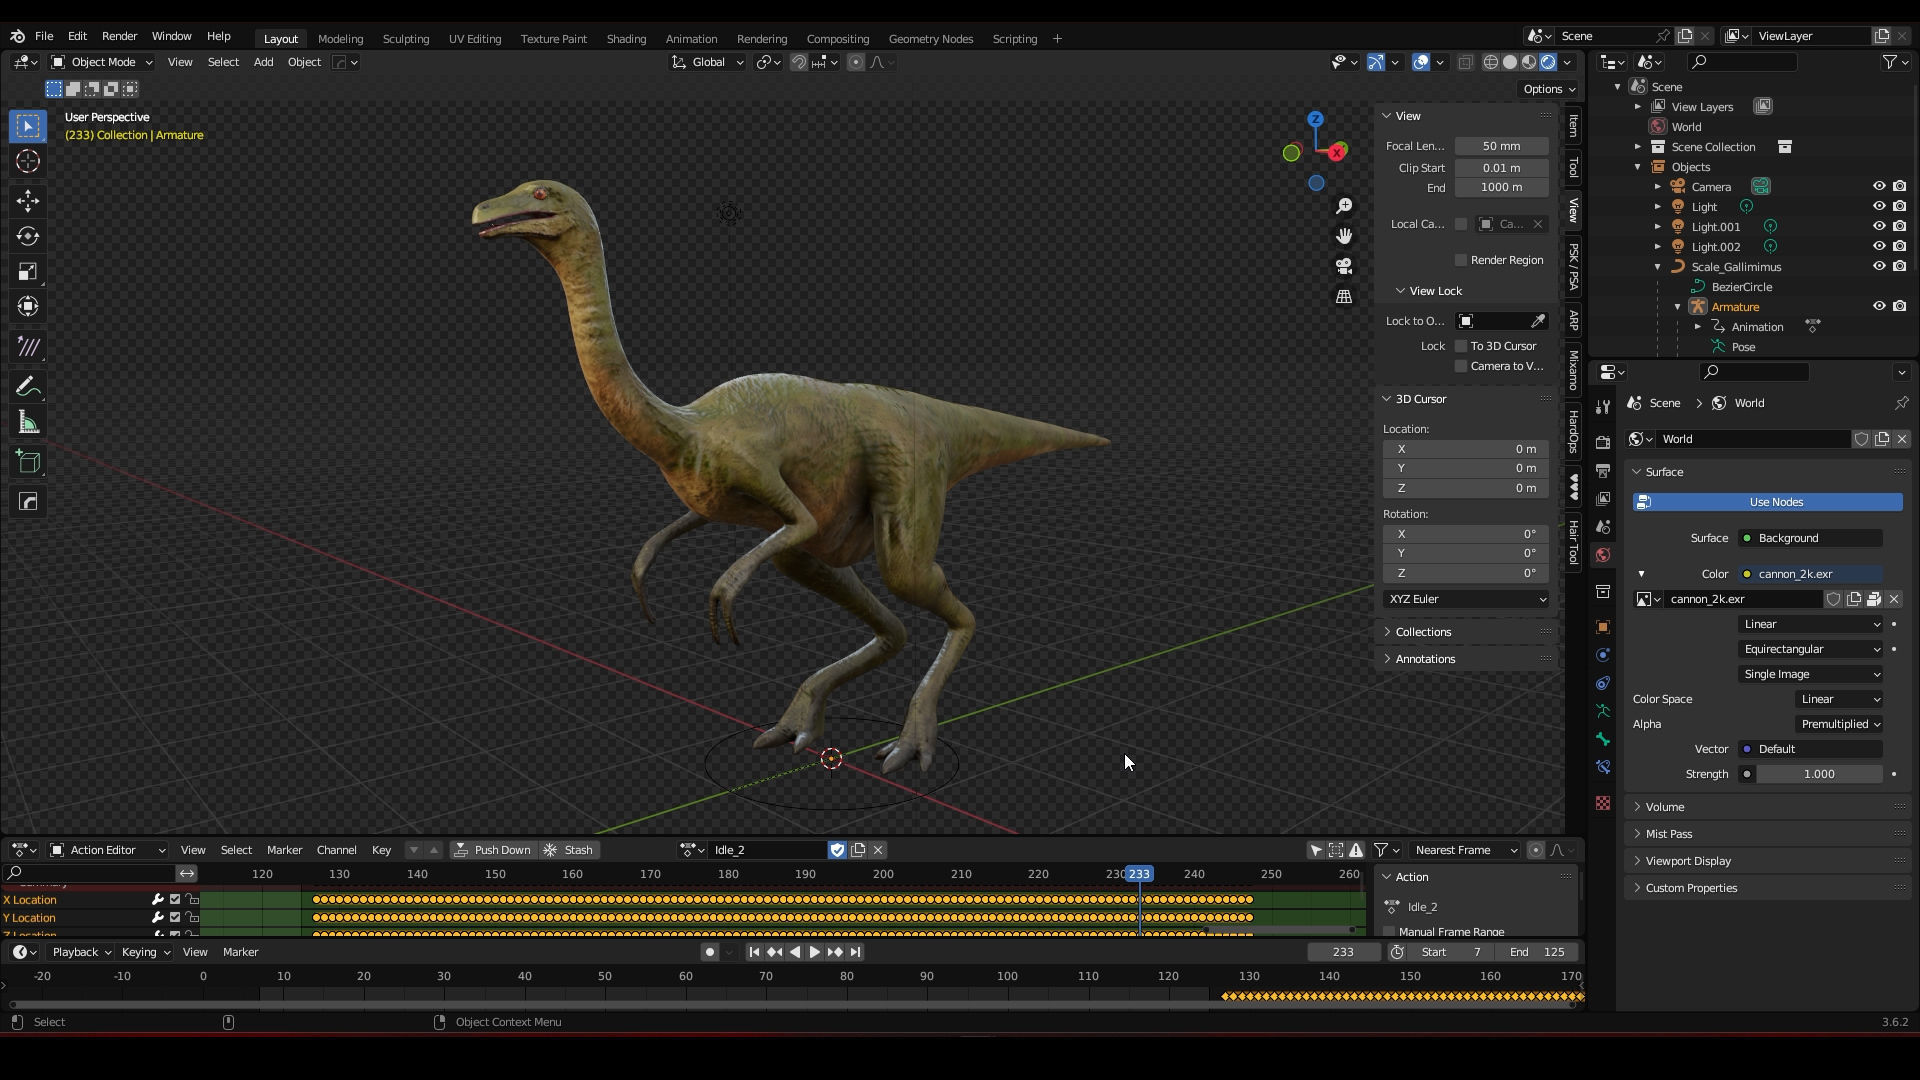Viewport: 1920px width, 1080px height.
Task: Disable Light.002 in renders
Action: (x=1899, y=246)
